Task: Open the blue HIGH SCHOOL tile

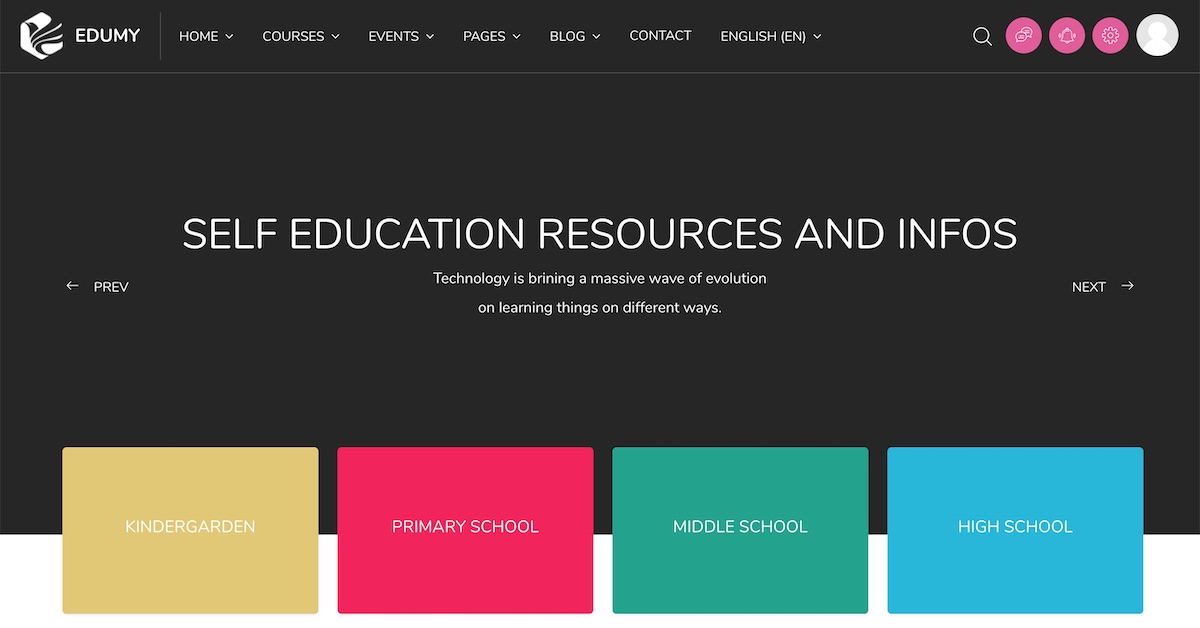Action: click(x=1015, y=529)
